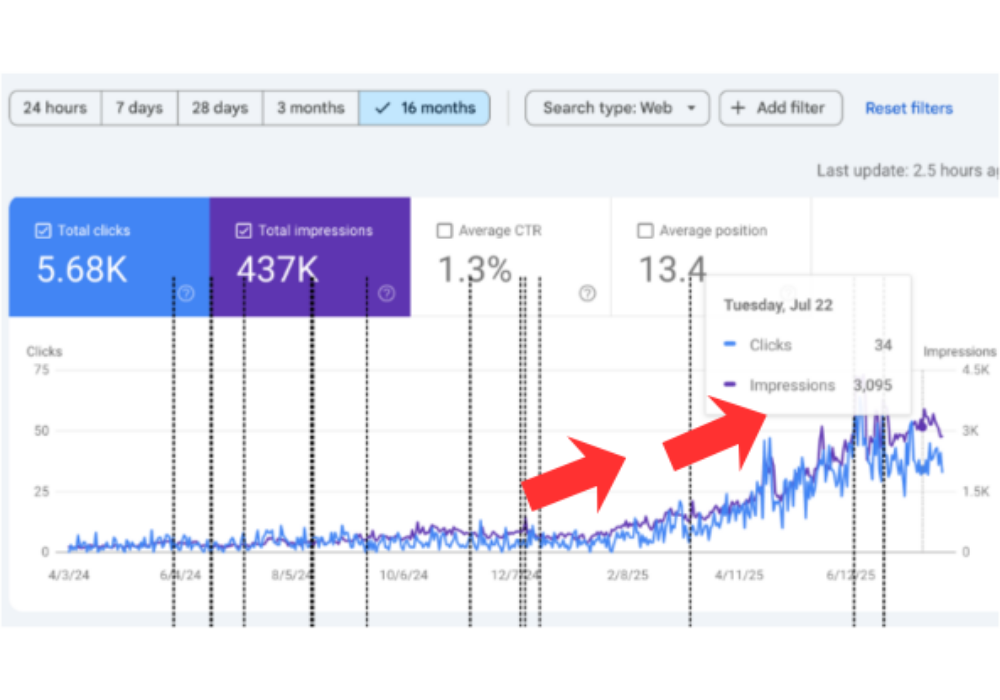Open help icon on Total impressions card

(x=387, y=293)
